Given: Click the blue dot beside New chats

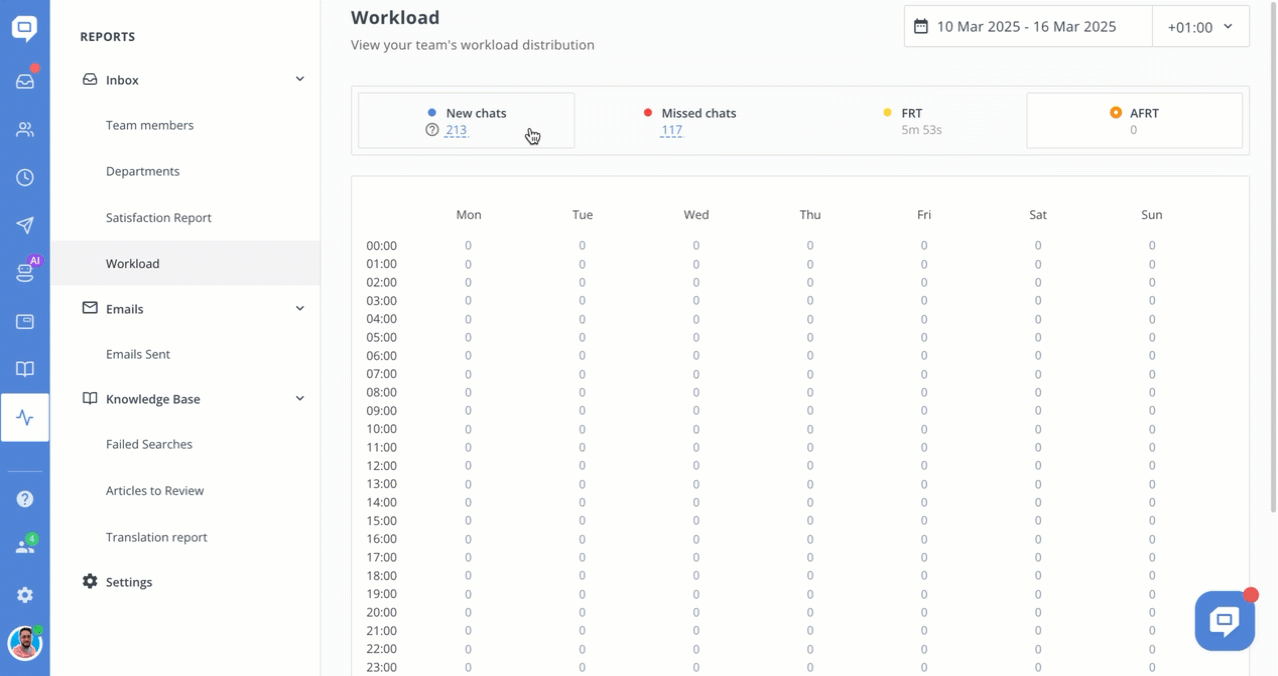Looking at the screenshot, I should pyautogui.click(x=432, y=113).
